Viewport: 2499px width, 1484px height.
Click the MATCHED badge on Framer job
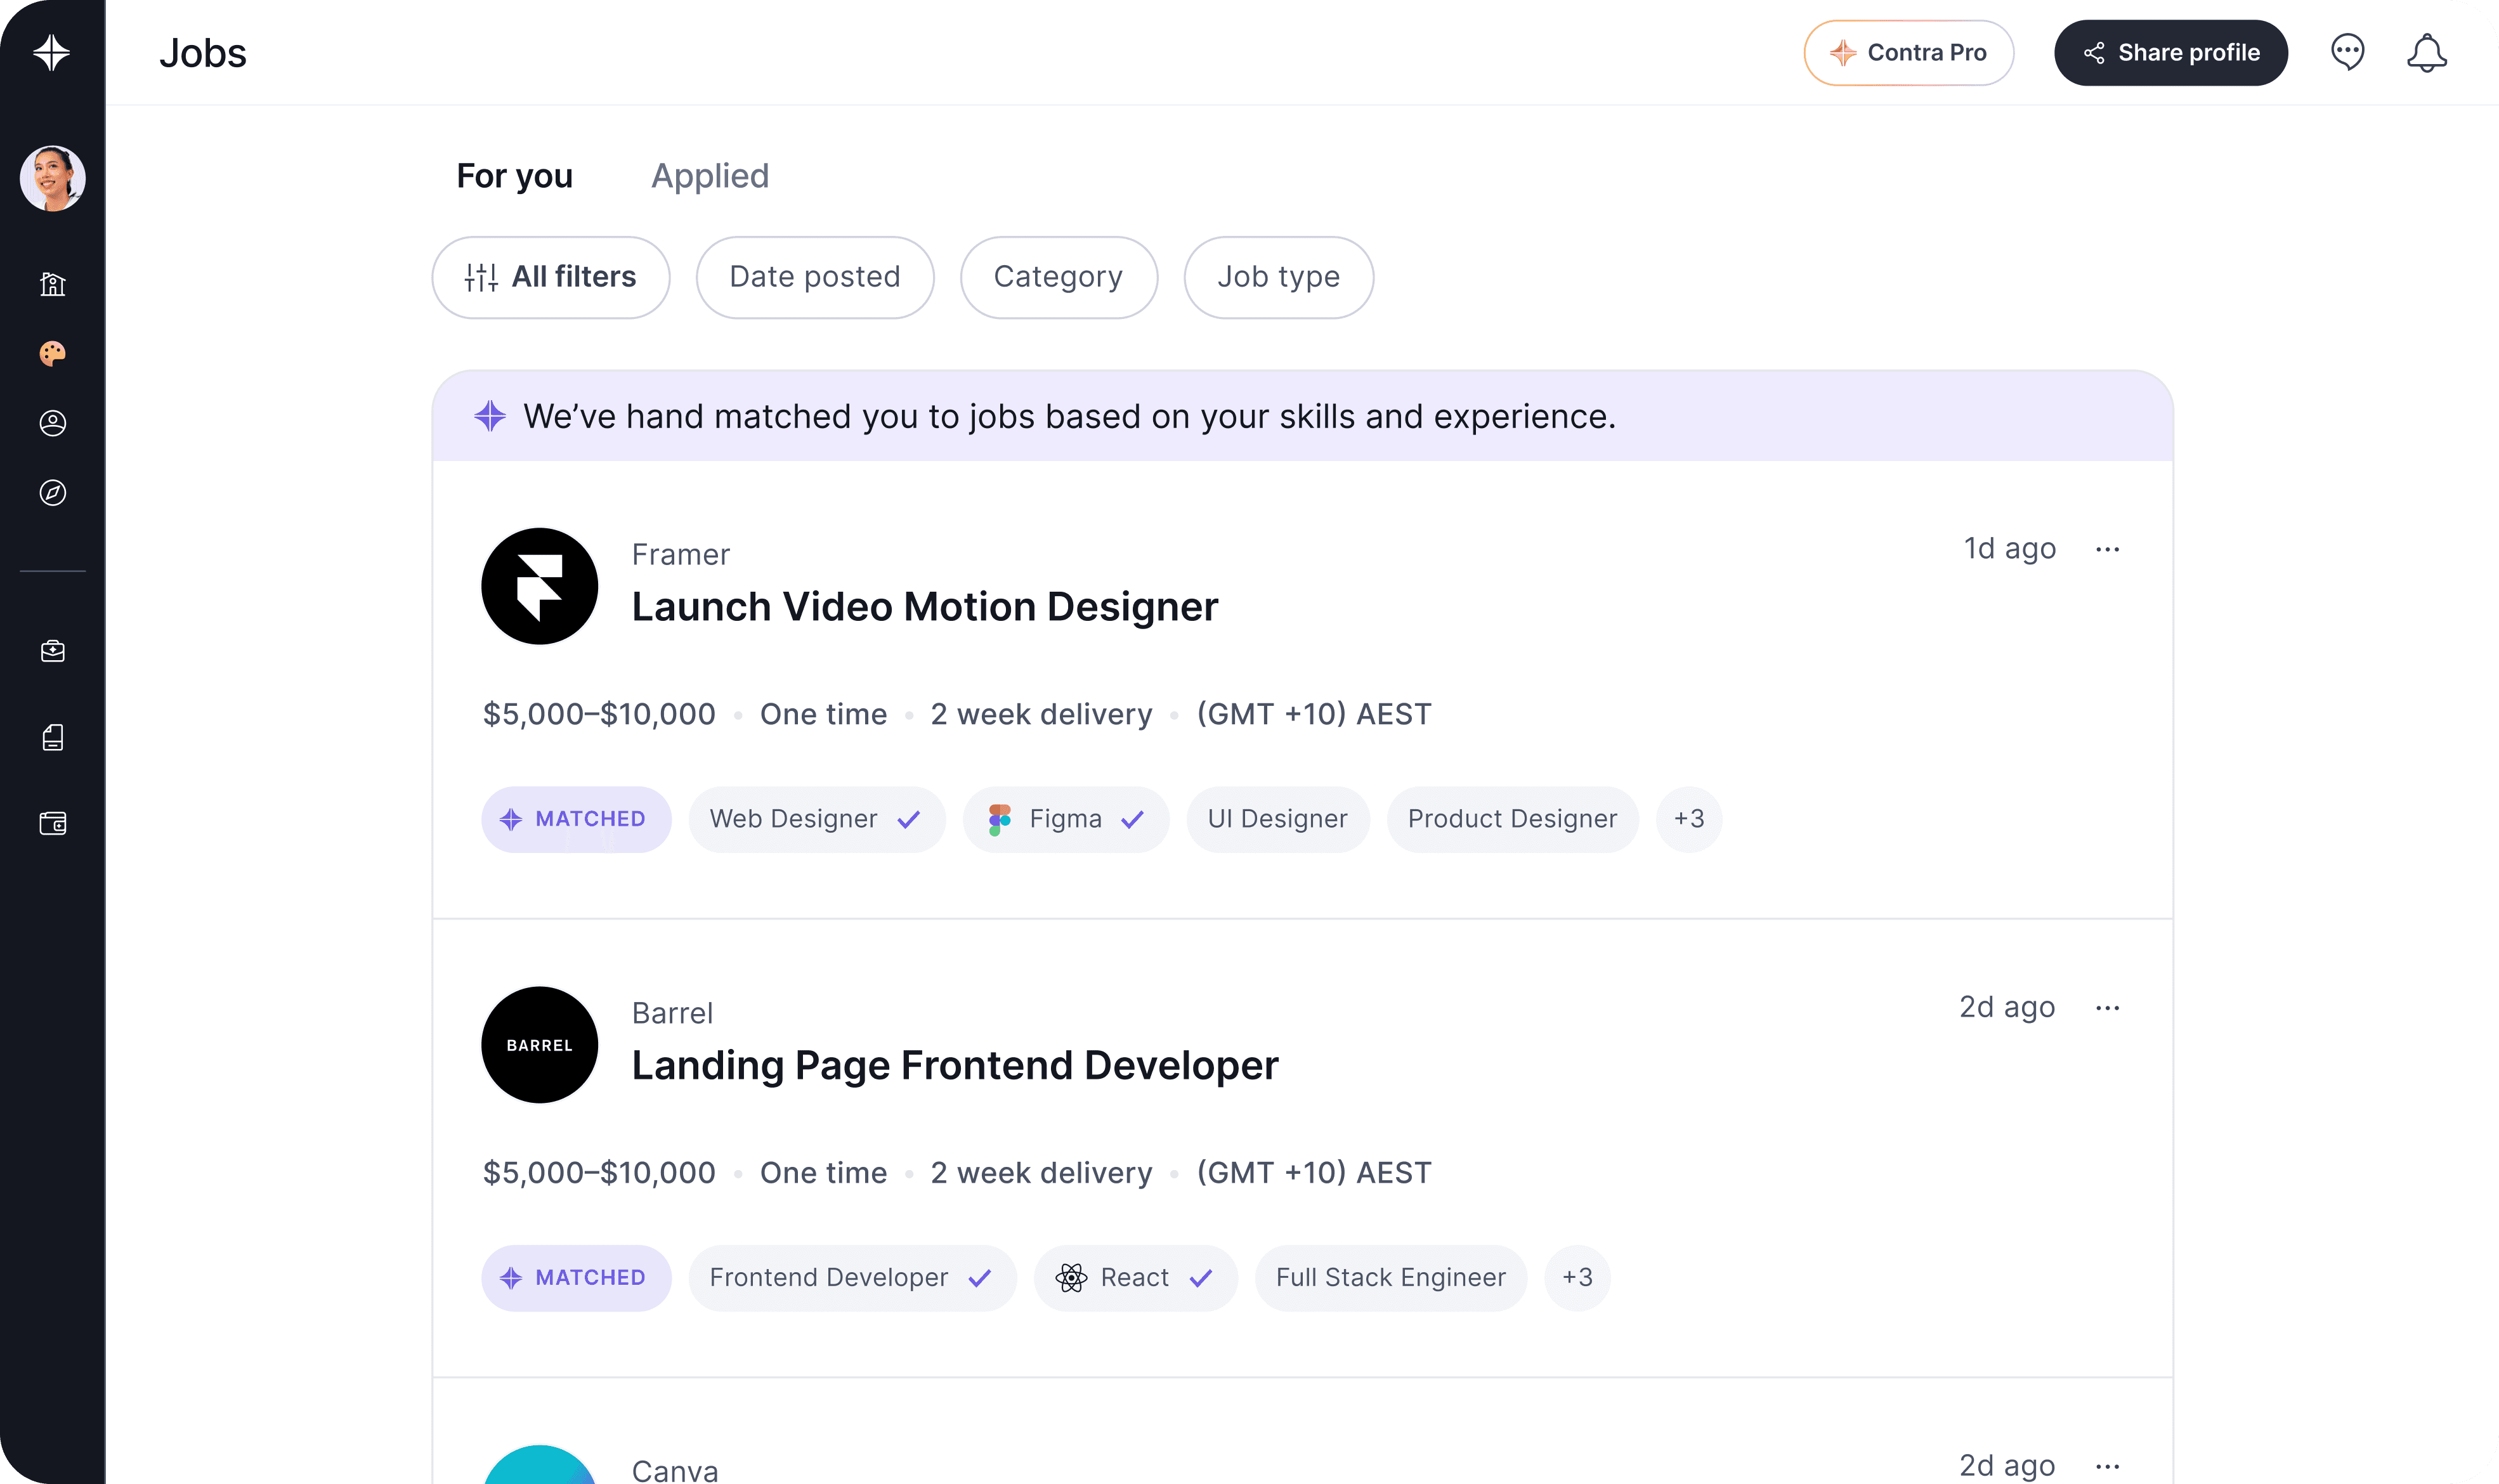576,819
